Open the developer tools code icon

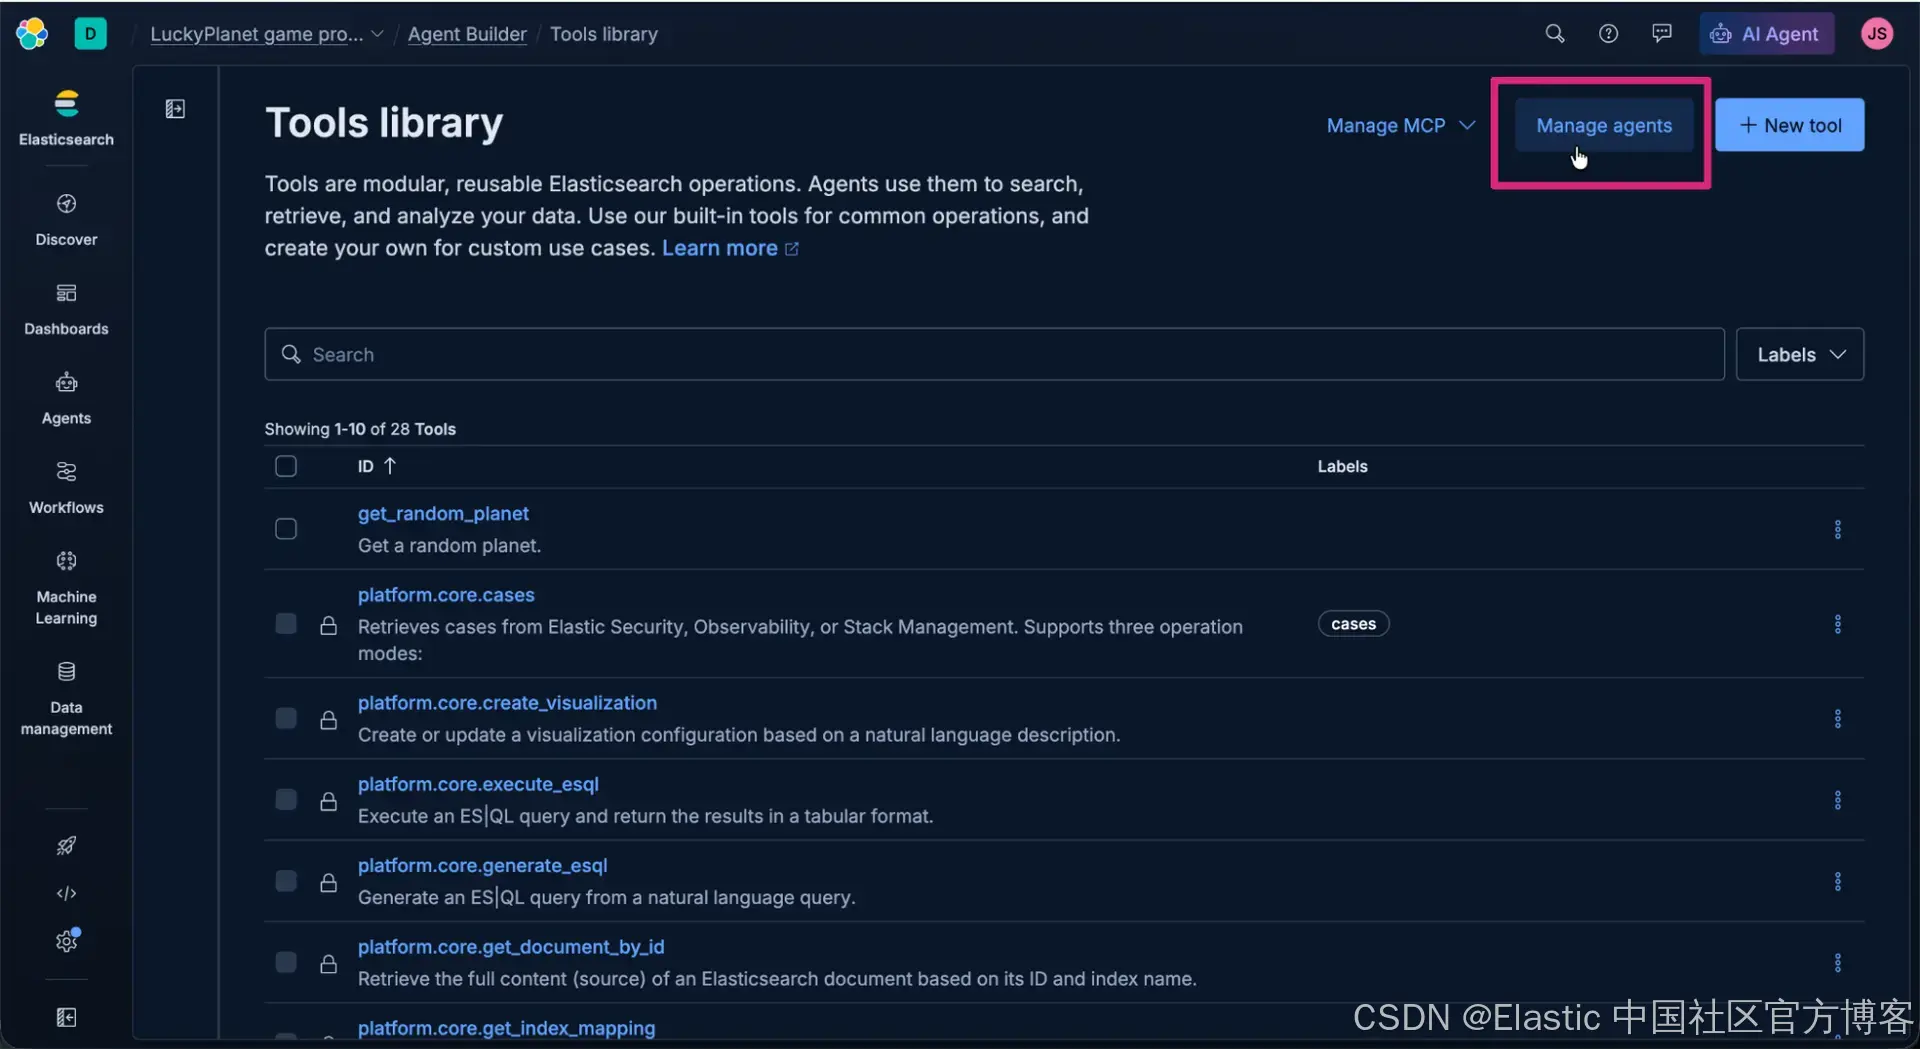tap(66, 893)
